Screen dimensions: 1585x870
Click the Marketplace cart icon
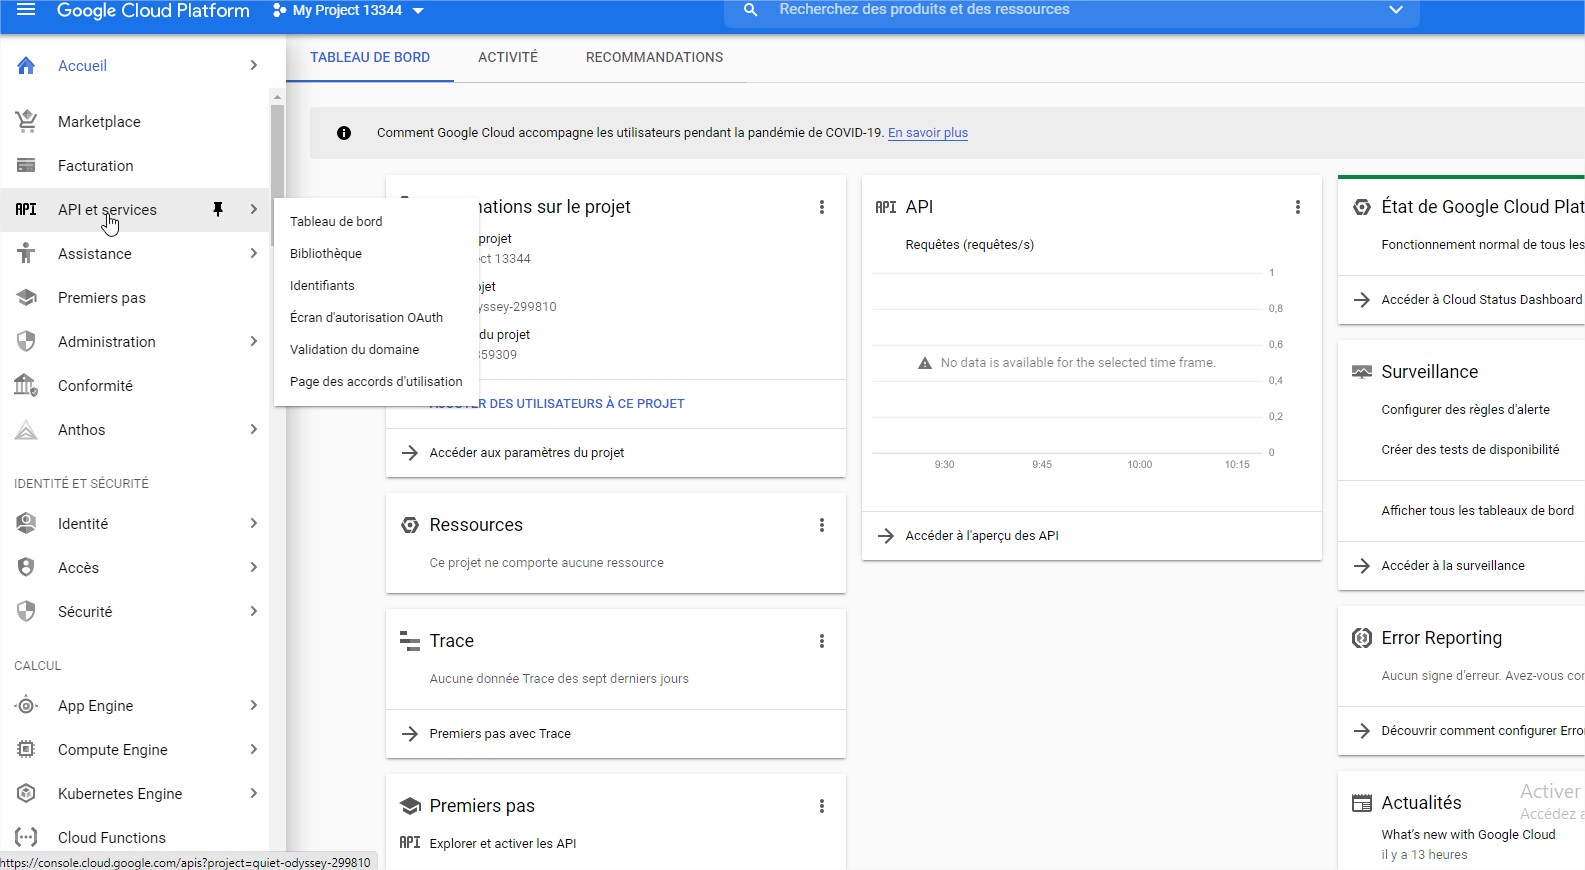tap(26, 122)
